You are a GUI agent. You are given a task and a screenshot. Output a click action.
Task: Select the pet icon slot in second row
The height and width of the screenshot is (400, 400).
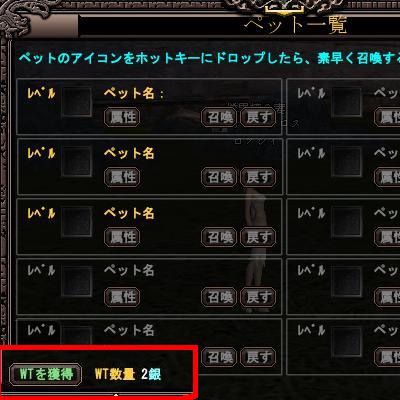click(76, 162)
